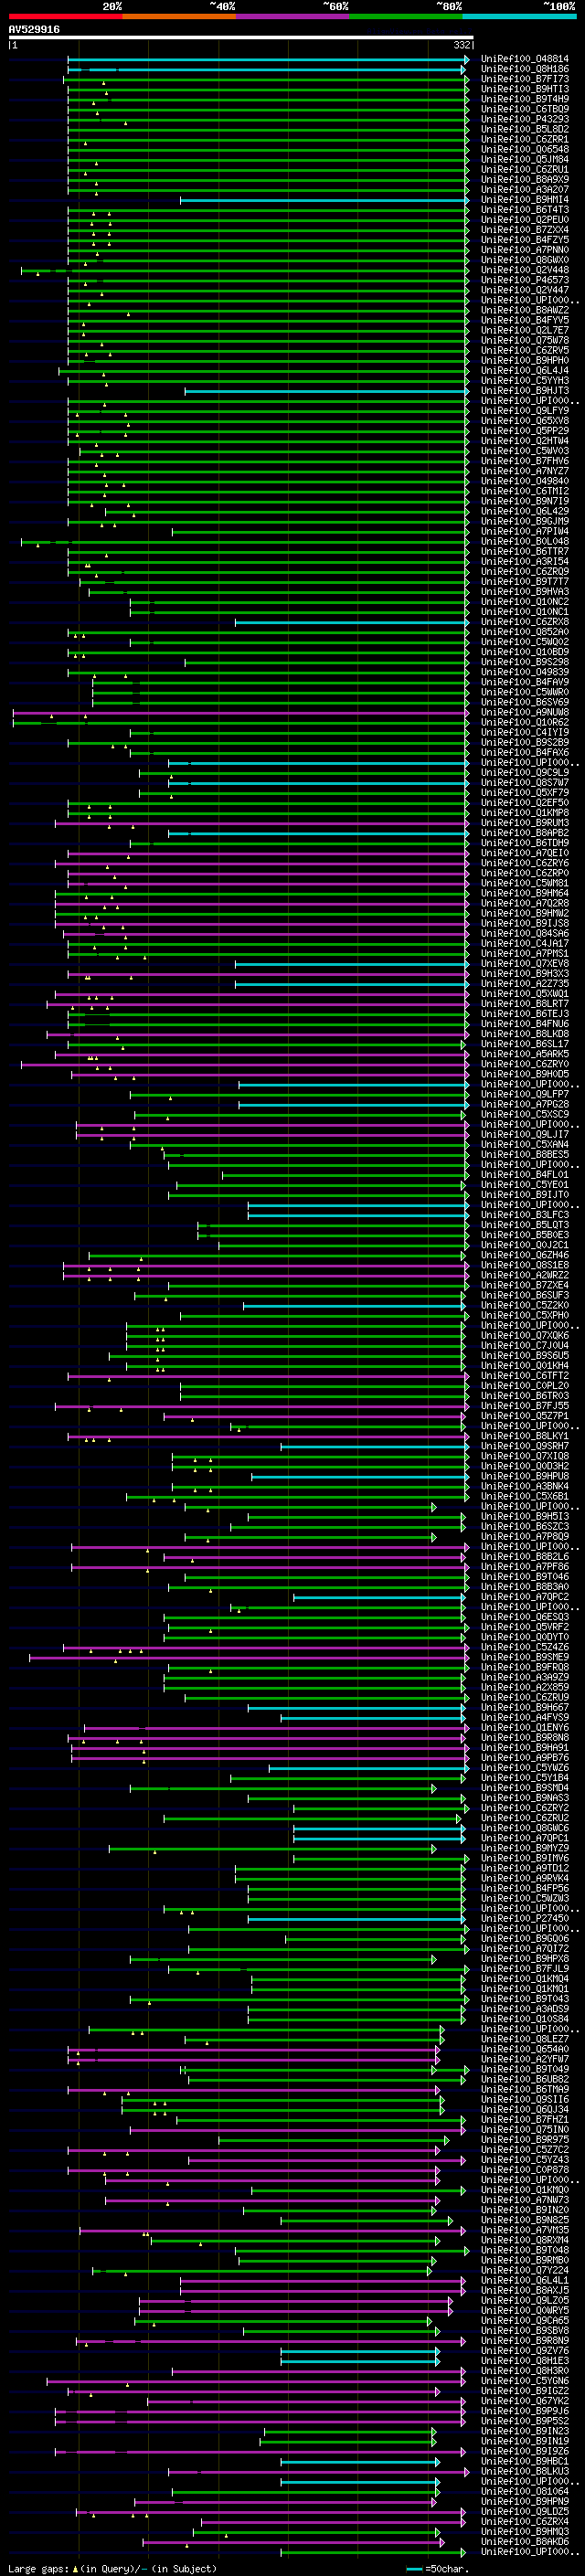Select the UniRef100_P46573 label
This screenshot has height=2576, width=585.
tap(524, 280)
